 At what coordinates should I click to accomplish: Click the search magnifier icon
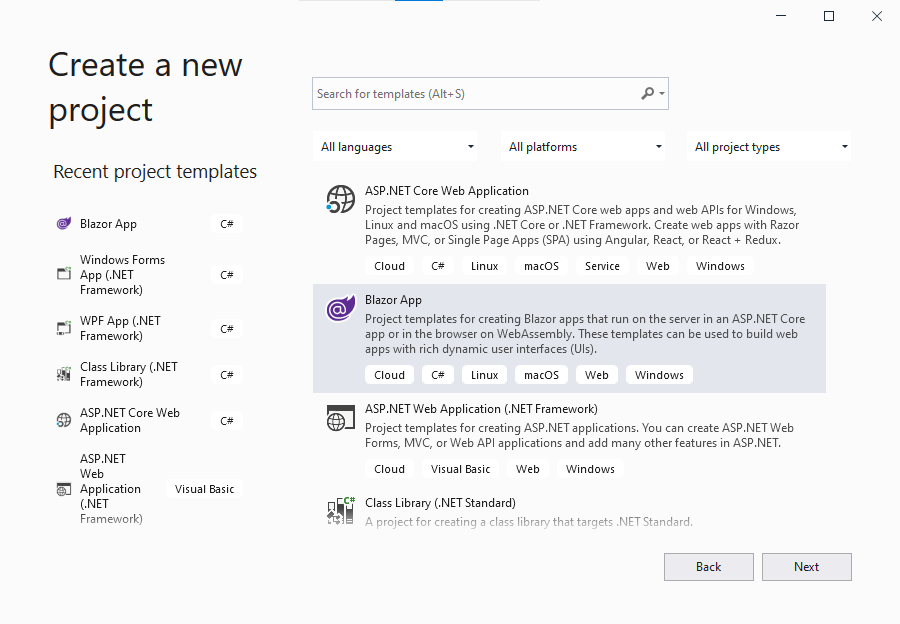[647, 93]
